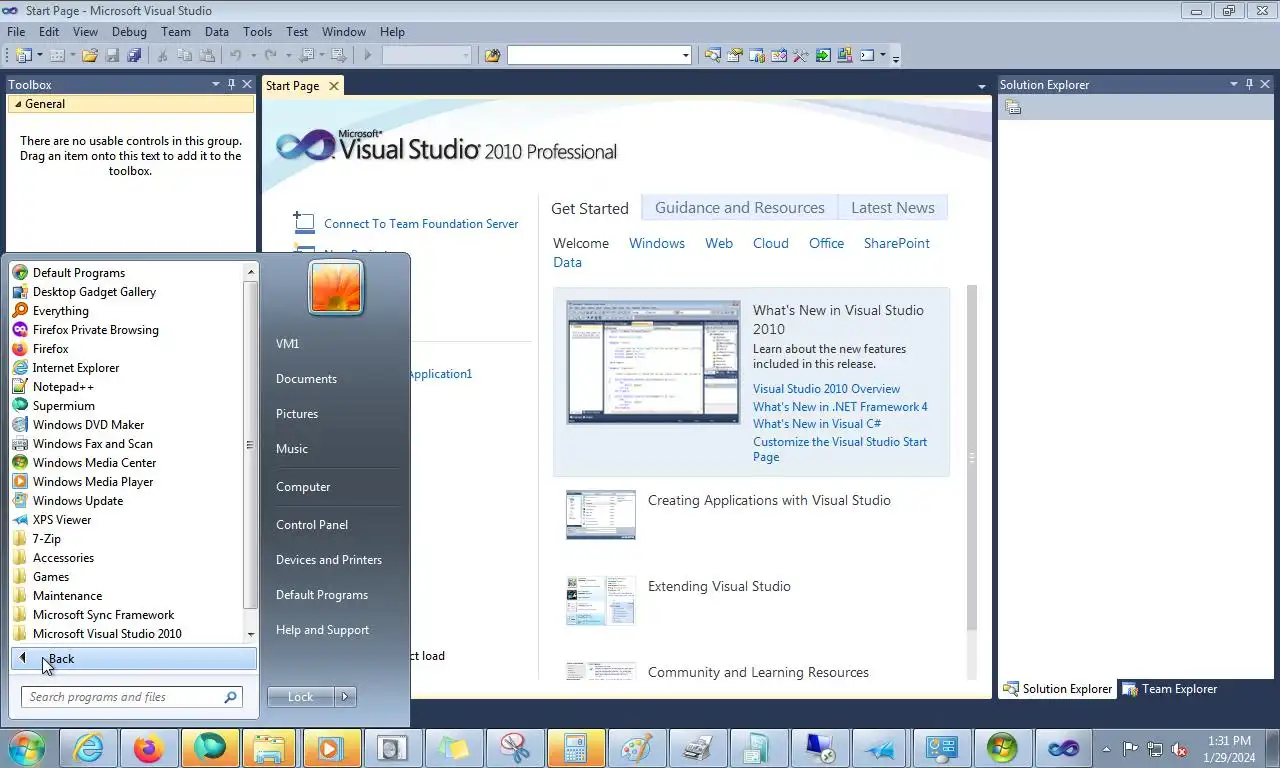Screen dimensions: 1280x768
Task: Open Notepad++ from the Start menu
Action: coord(132,387)
